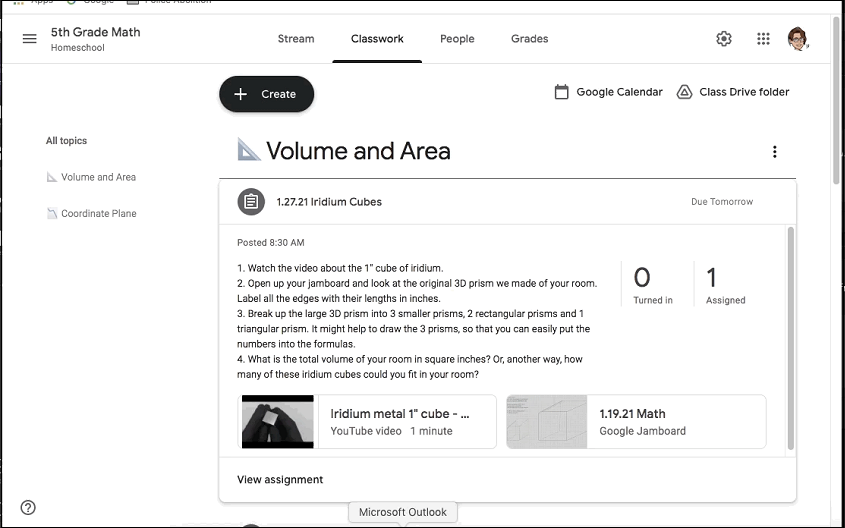The width and height of the screenshot is (845, 528).
Task: Click the Class Drive folder icon
Action: (684, 92)
